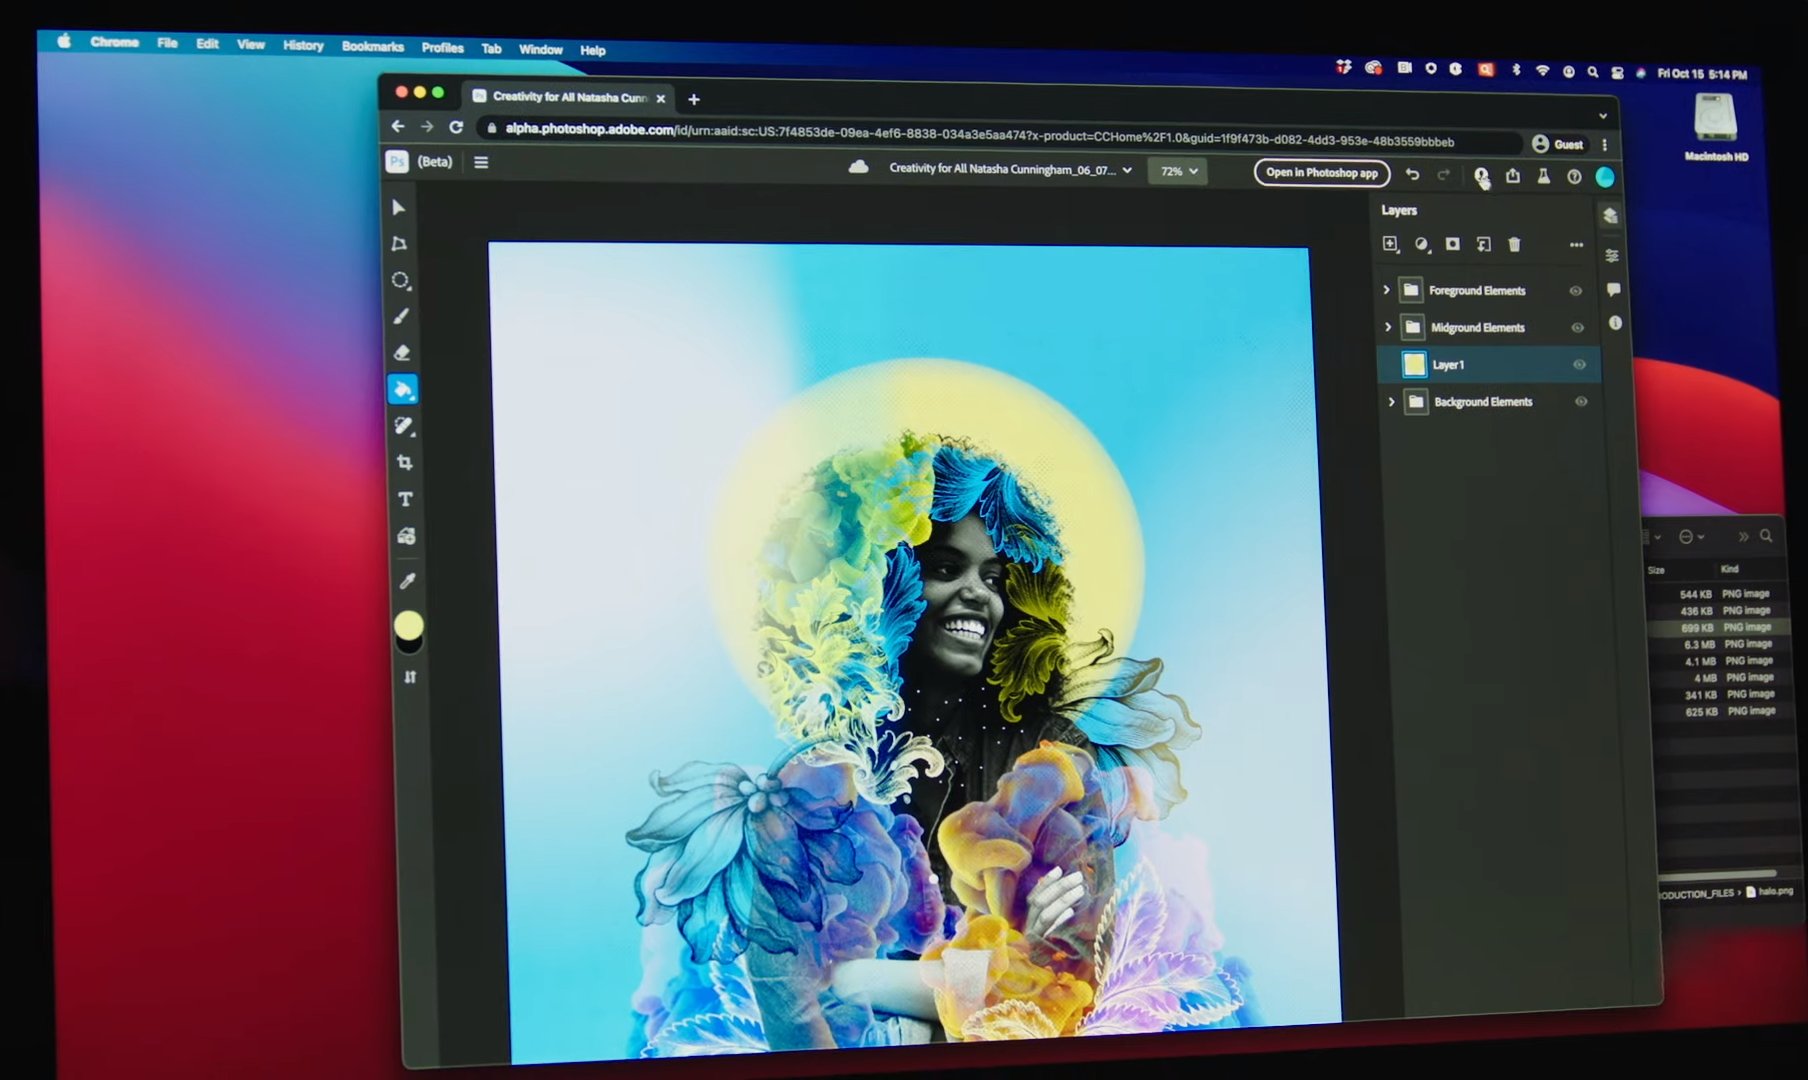Click the Place Image tool

click(406, 536)
